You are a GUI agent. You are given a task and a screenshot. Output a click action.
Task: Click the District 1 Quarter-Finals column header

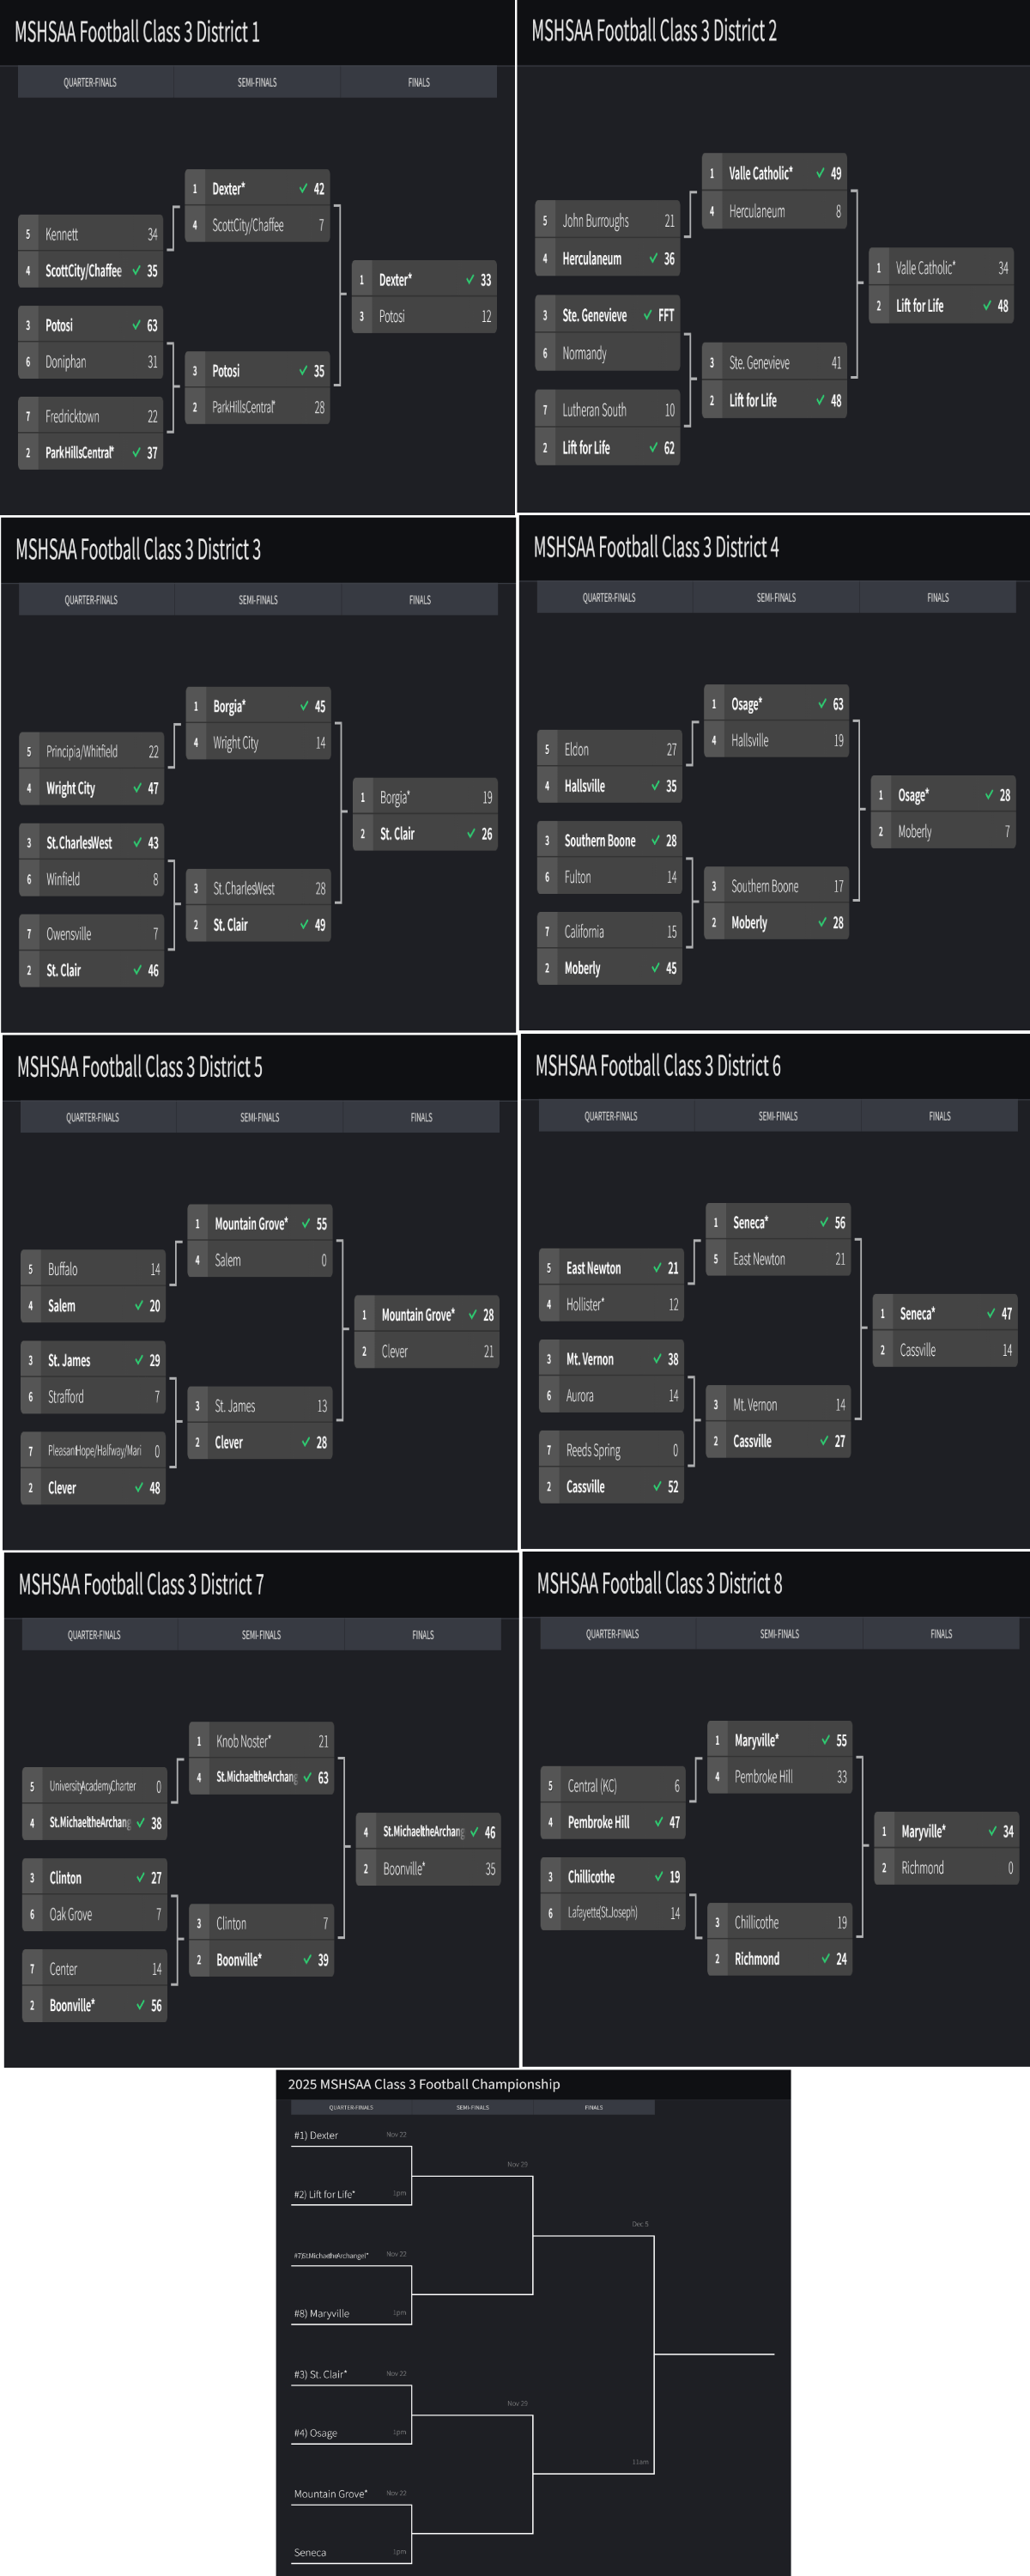[x=90, y=82]
